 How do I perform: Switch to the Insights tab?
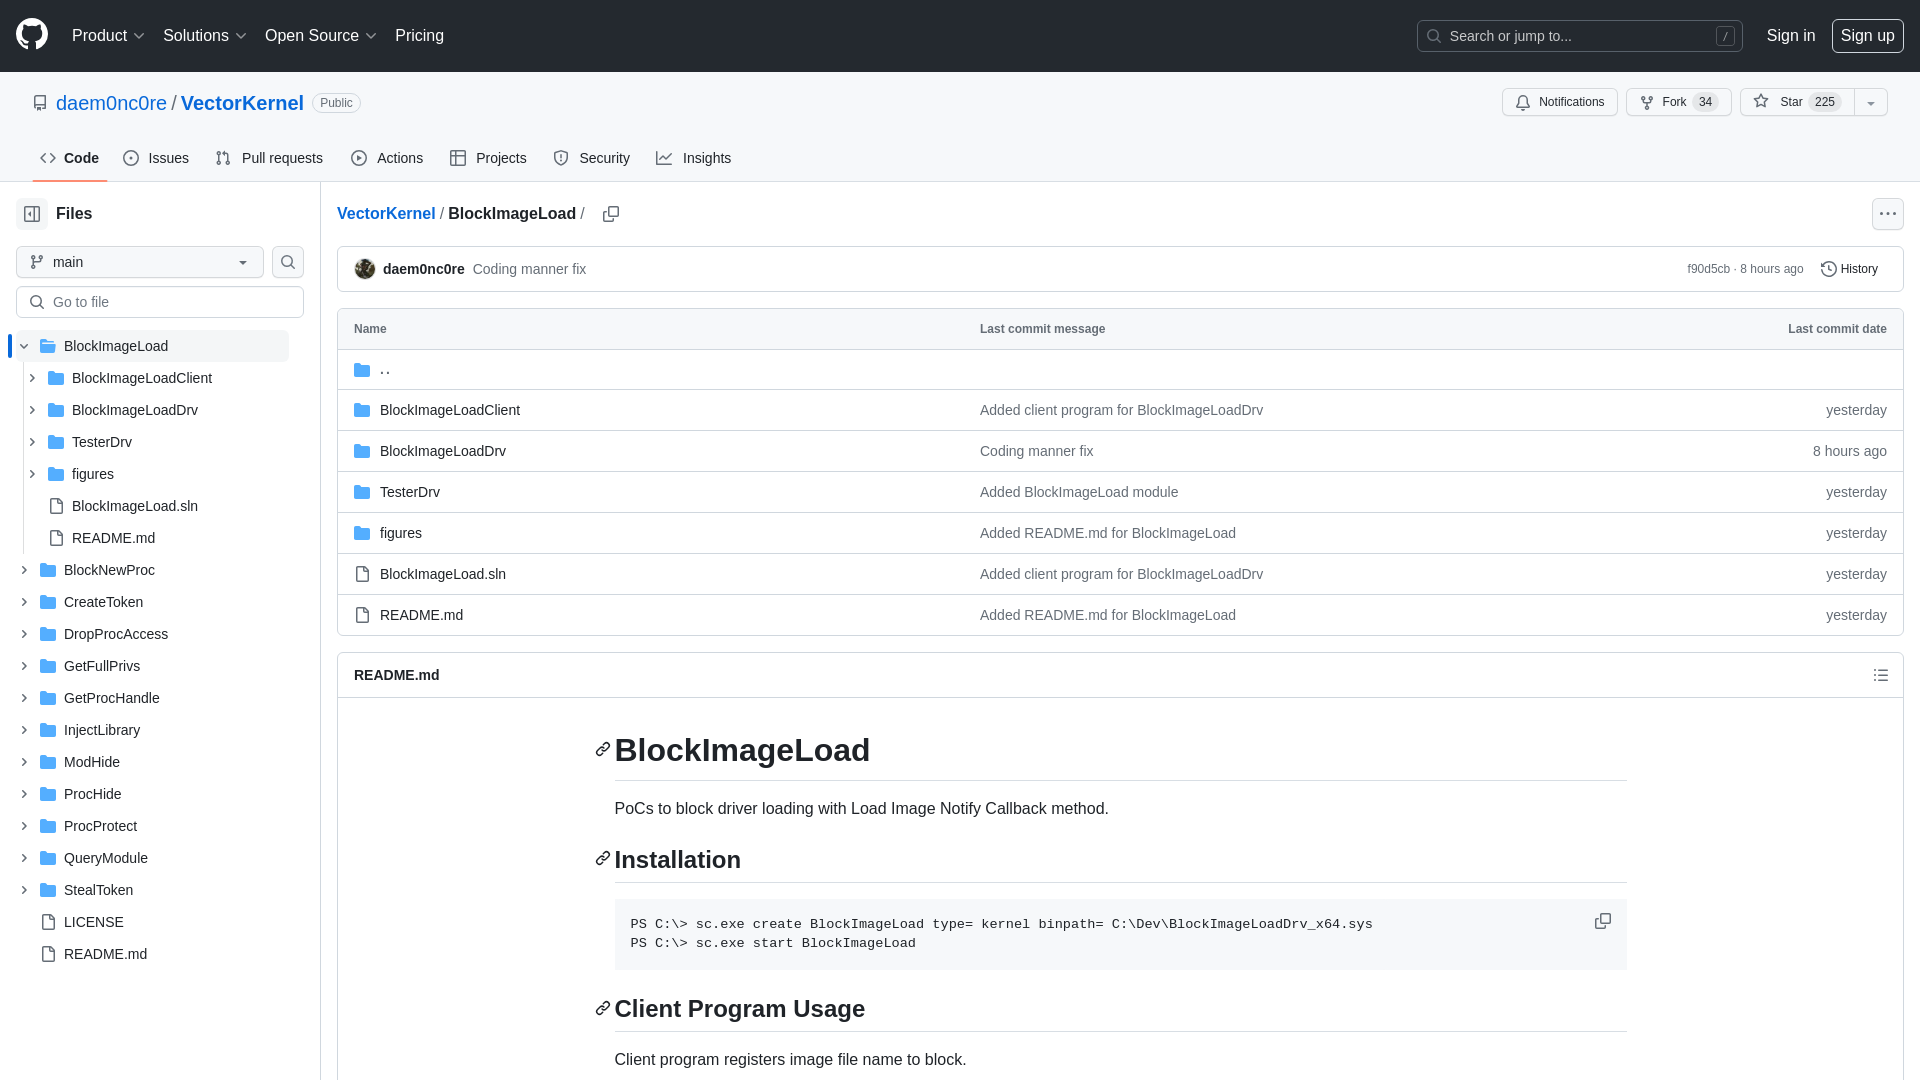tap(694, 158)
